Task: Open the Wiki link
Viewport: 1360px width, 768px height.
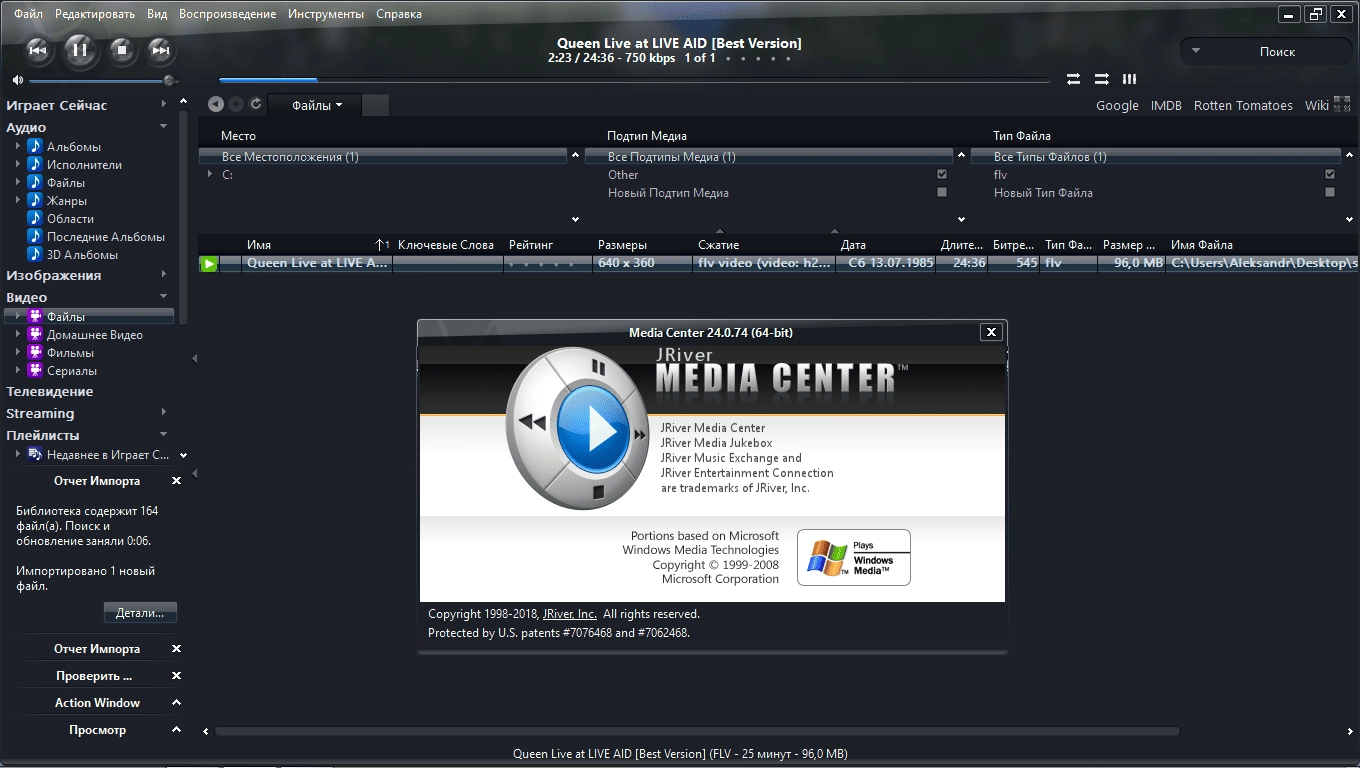Action: pos(1317,105)
